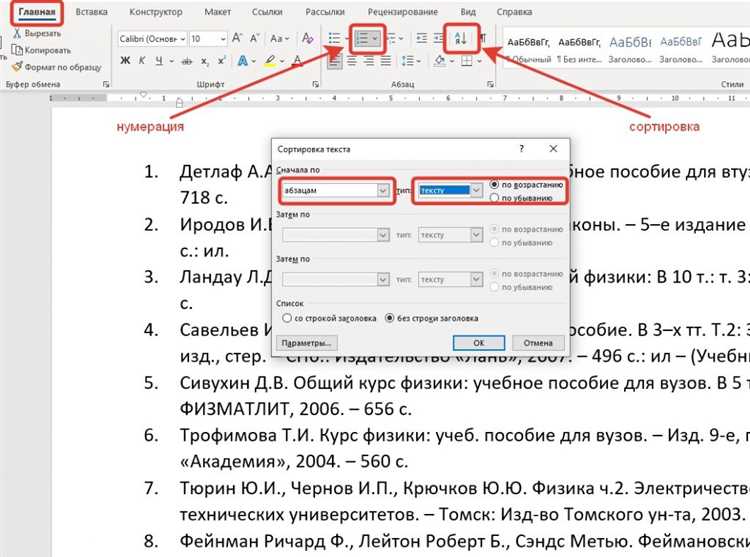Confirm sorting with OK button
The width and height of the screenshot is (750, 557).
point(479,343)
